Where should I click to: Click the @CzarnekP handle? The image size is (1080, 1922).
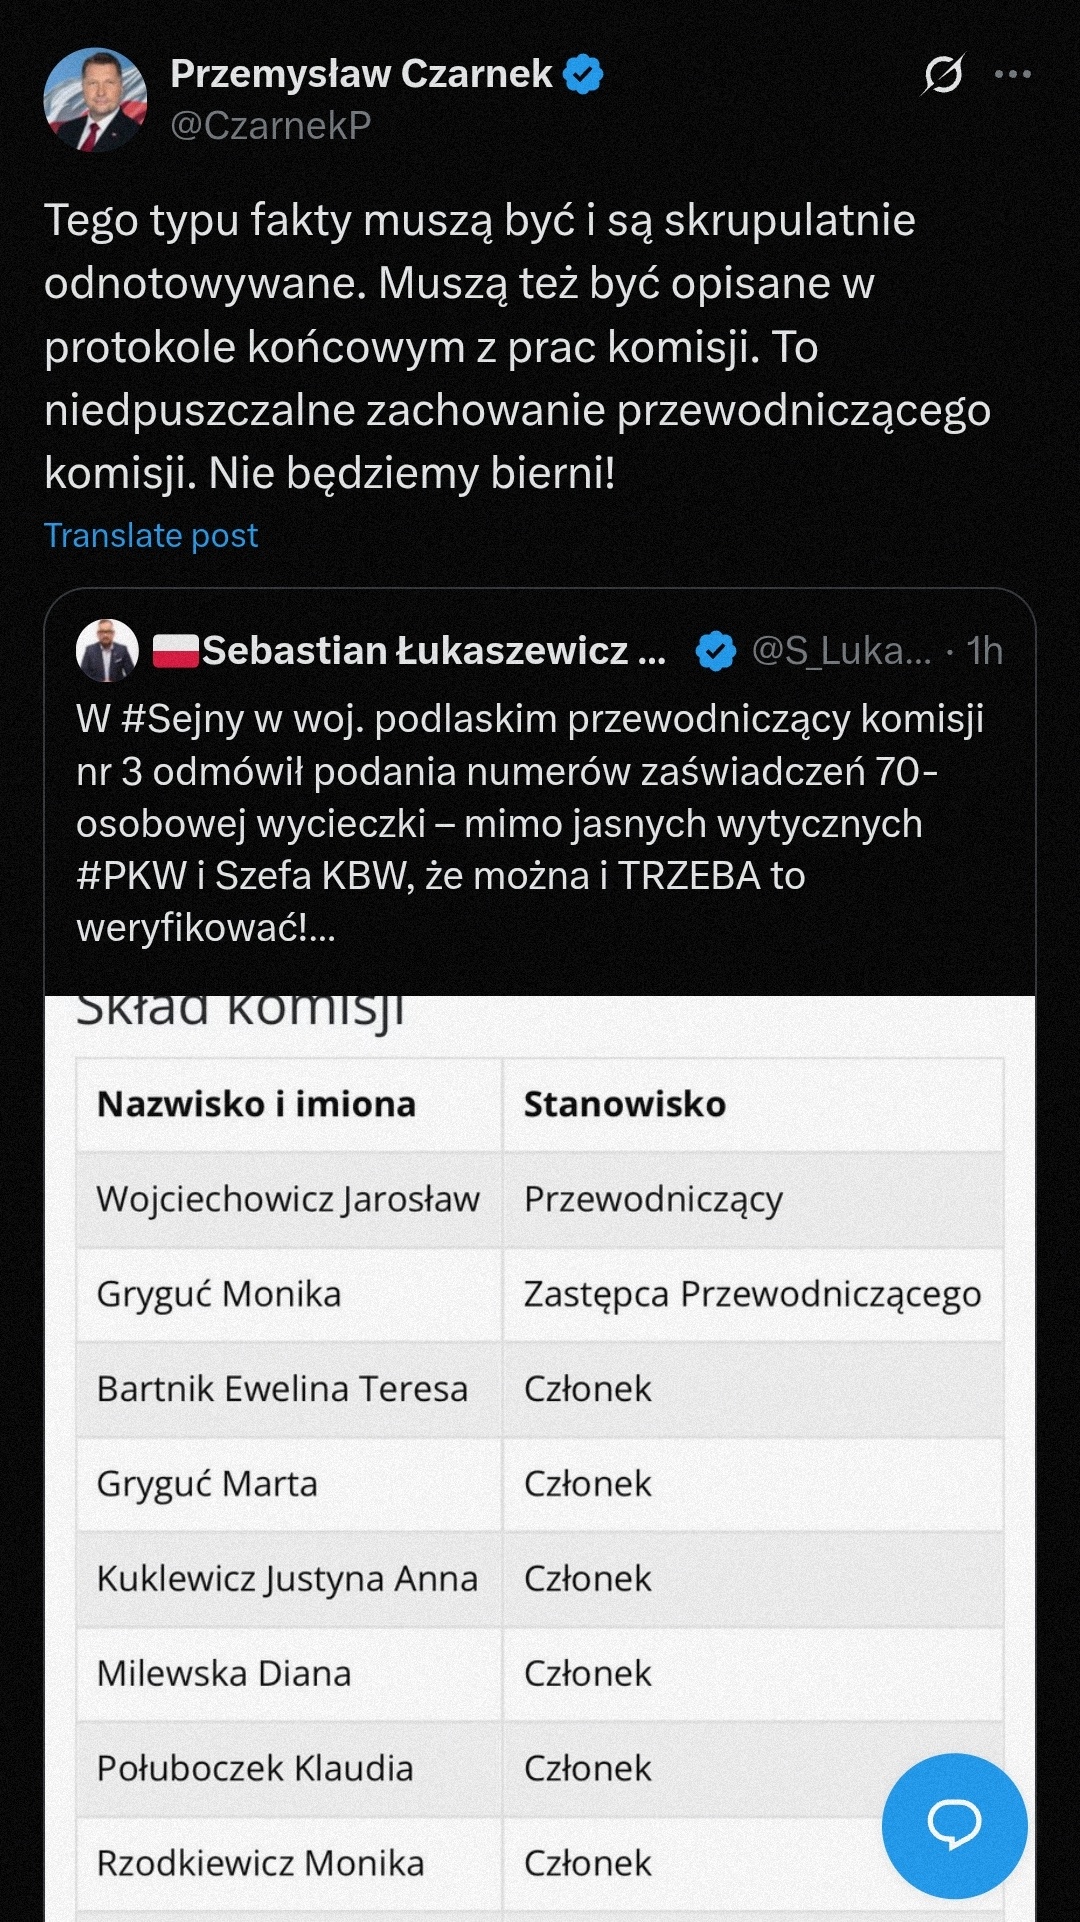(270, 125)
